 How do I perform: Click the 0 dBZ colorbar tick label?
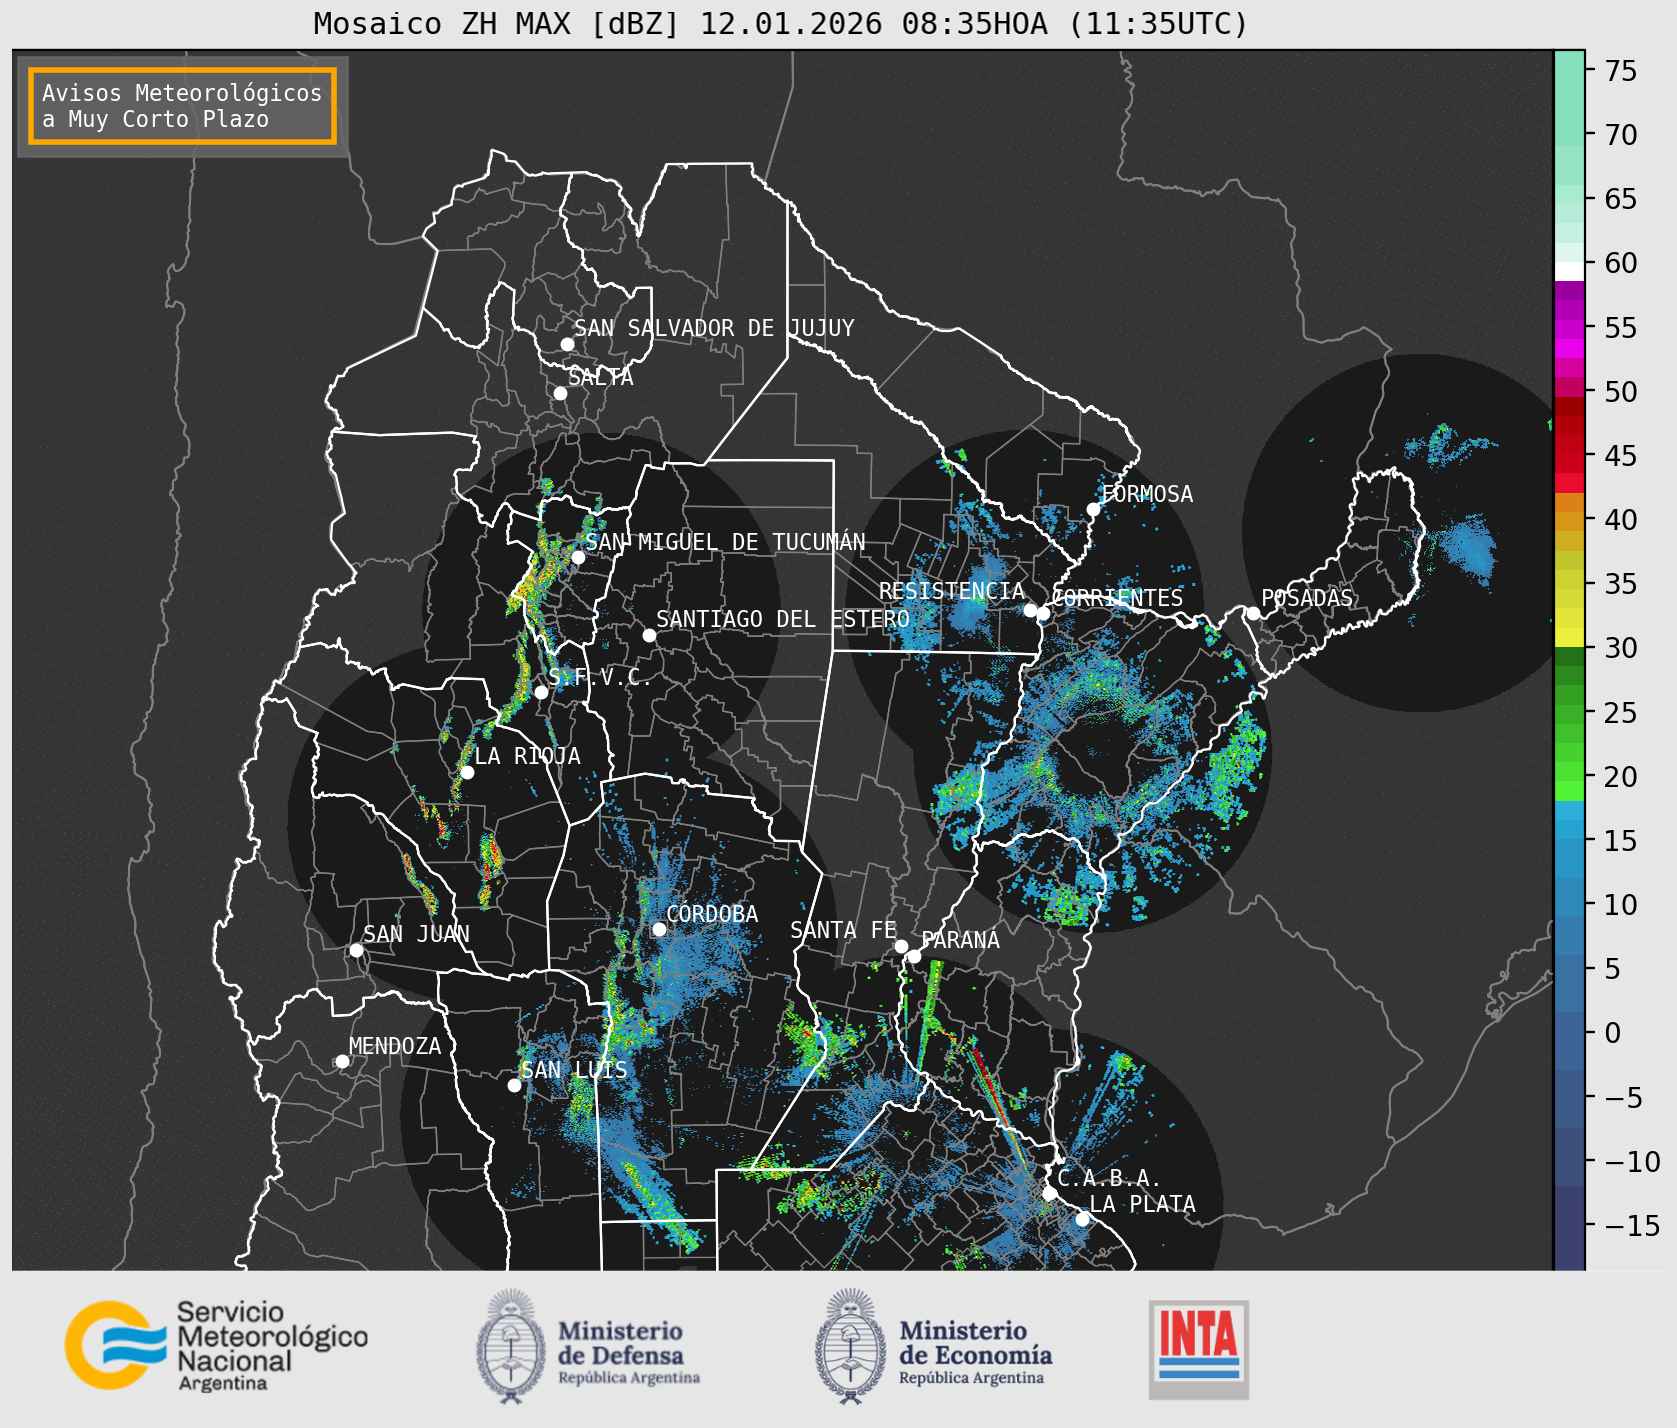[x=1612, y=1033]
